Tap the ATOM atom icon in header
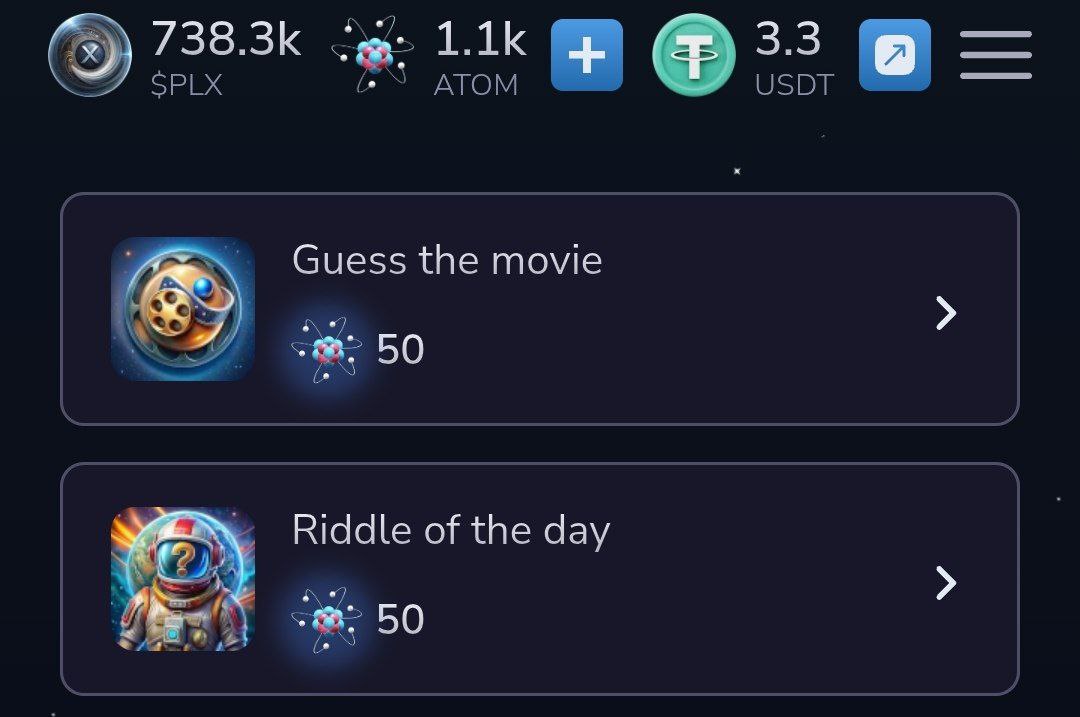Image resolution: width=1080 pixels, height=717 pixels. click(x=373, y=54)
